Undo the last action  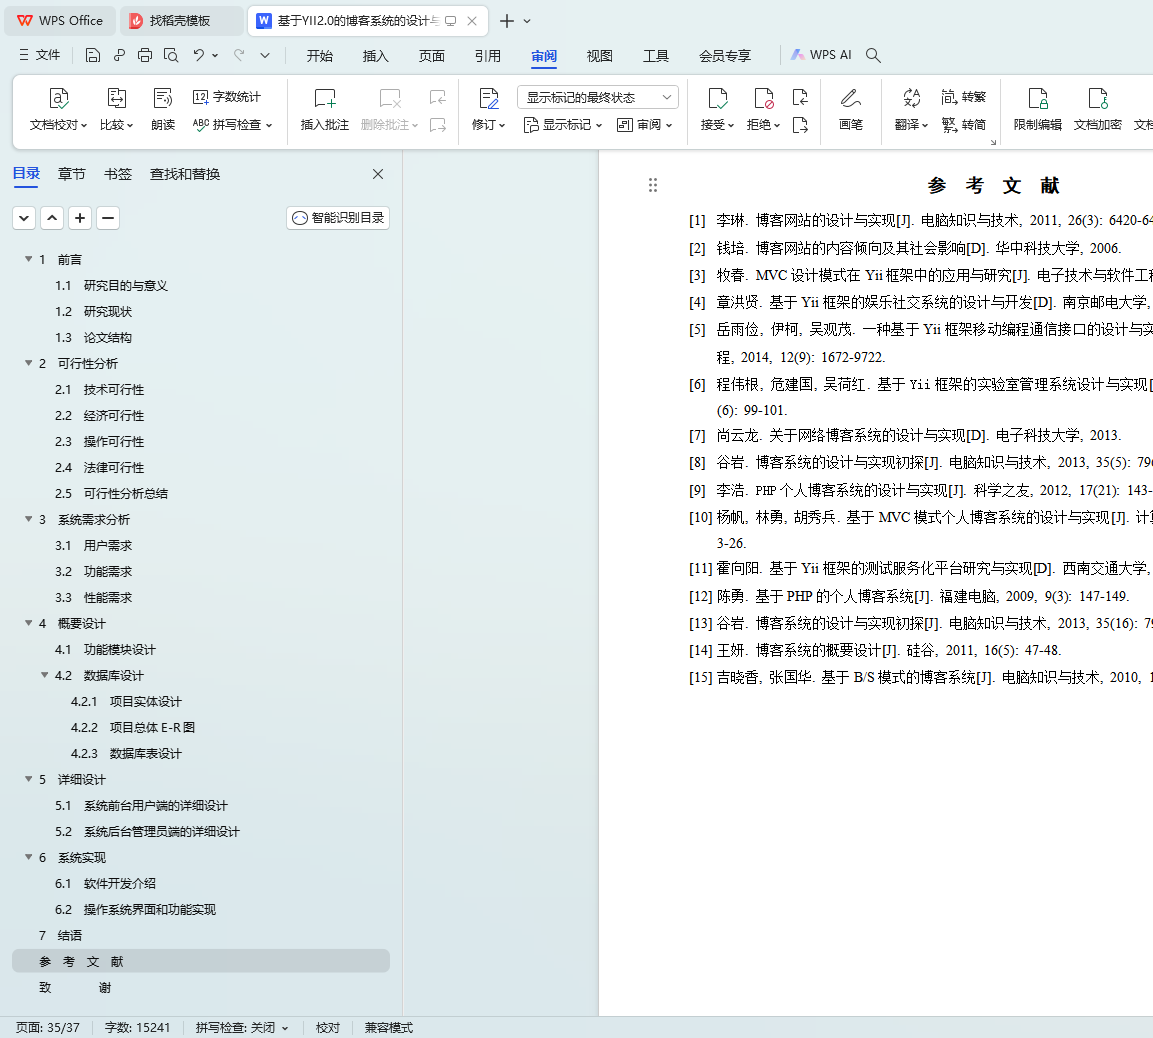click(x=199, y=55)
